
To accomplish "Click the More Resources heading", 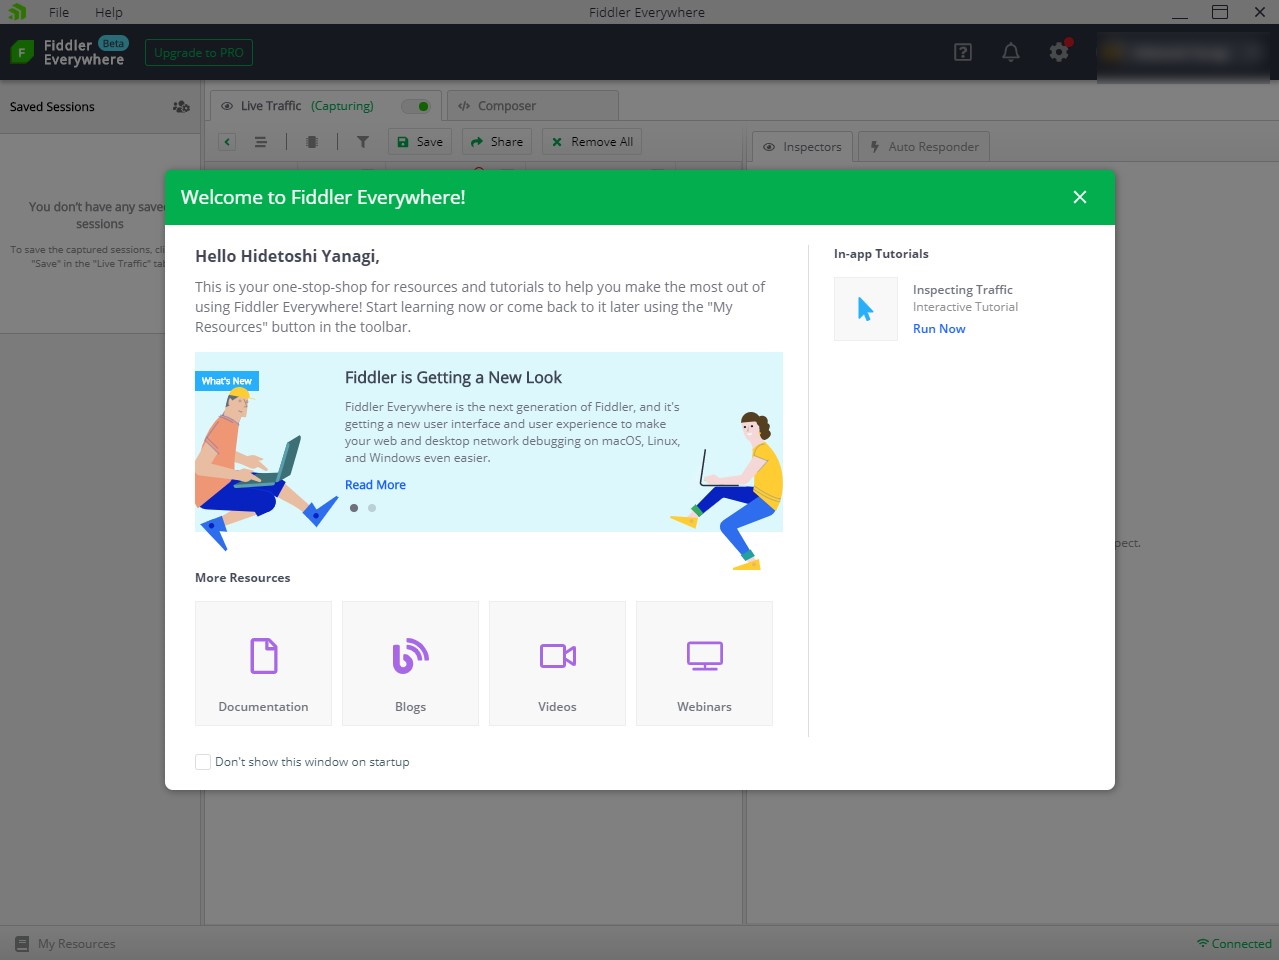I will point(243,578).
